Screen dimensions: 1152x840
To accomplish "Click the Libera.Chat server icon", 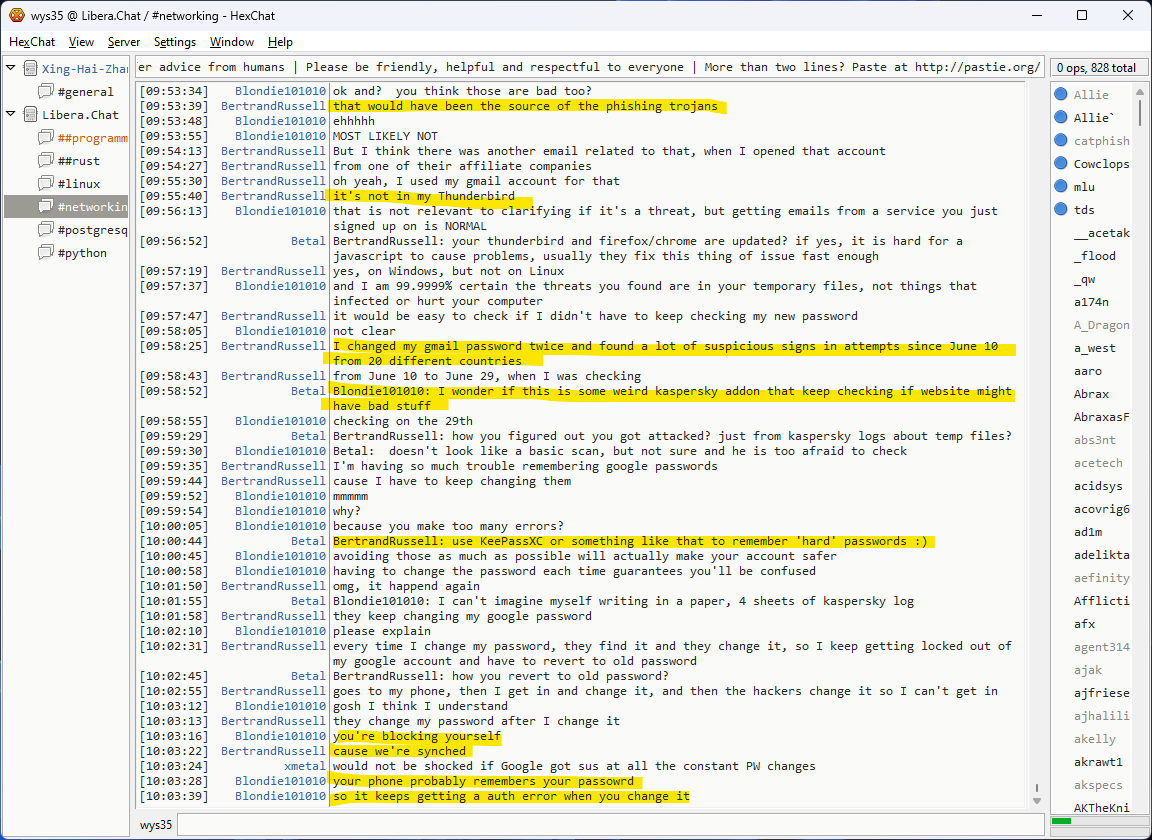I will click(x=30, y=115).
